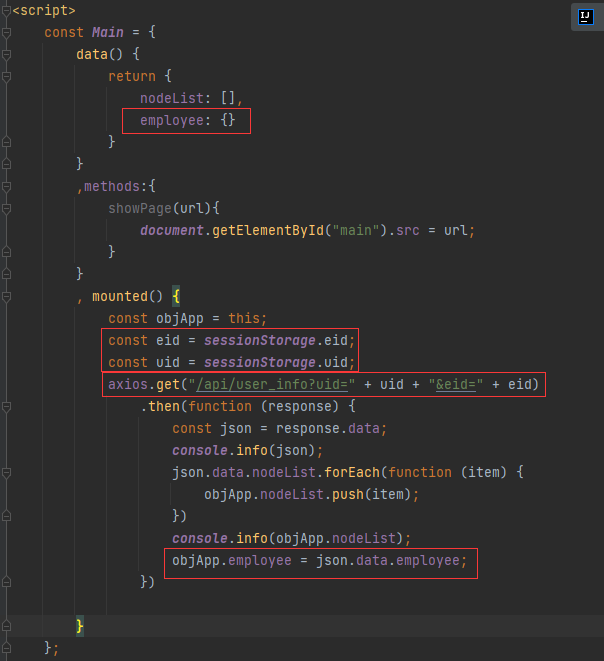Fold the mounted() hook block

6,297
